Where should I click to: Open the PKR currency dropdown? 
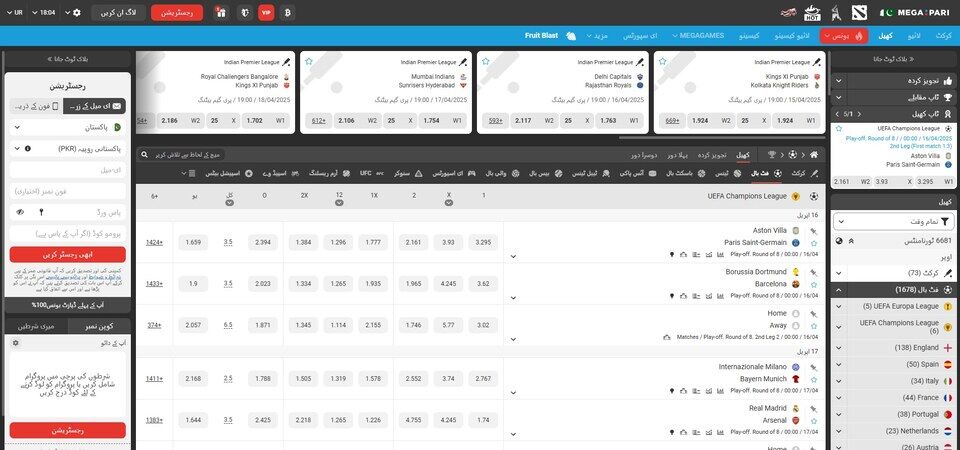(67, 148)
